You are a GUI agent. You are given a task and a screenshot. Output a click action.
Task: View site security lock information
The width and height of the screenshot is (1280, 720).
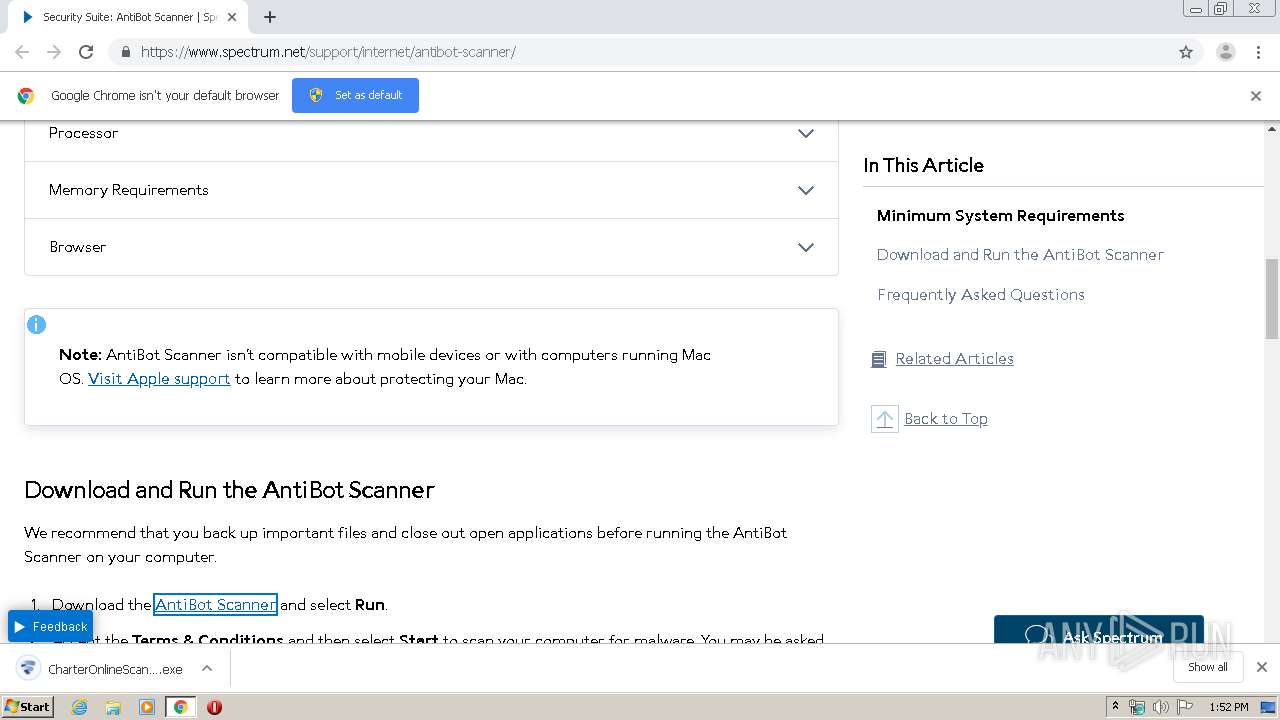click(x=125, y=52)
